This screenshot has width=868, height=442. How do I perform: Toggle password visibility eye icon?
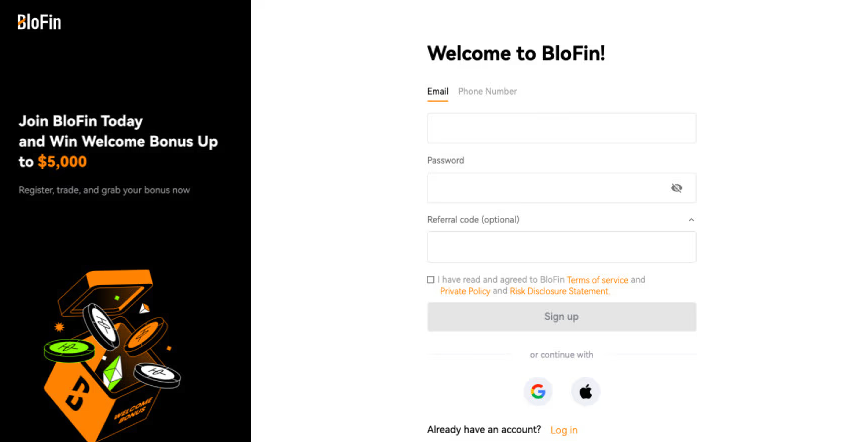[x=677, y=188]
